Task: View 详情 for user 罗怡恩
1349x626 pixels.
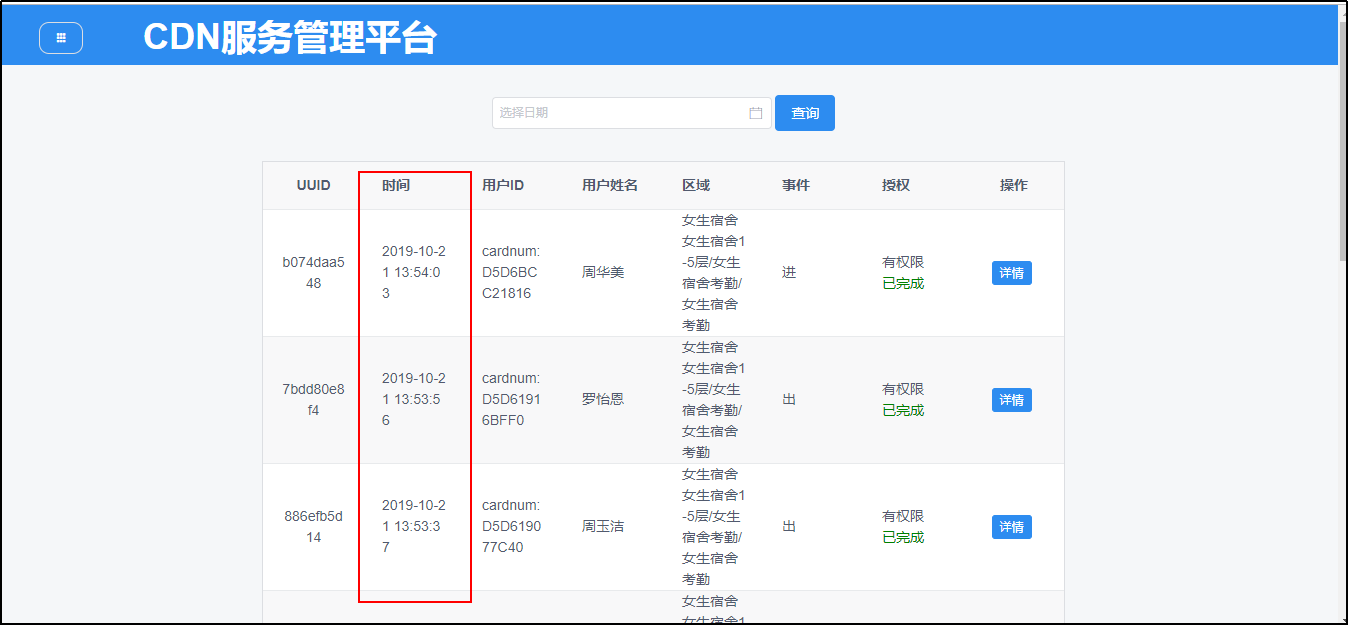Action: click(x=1011, y=400)
